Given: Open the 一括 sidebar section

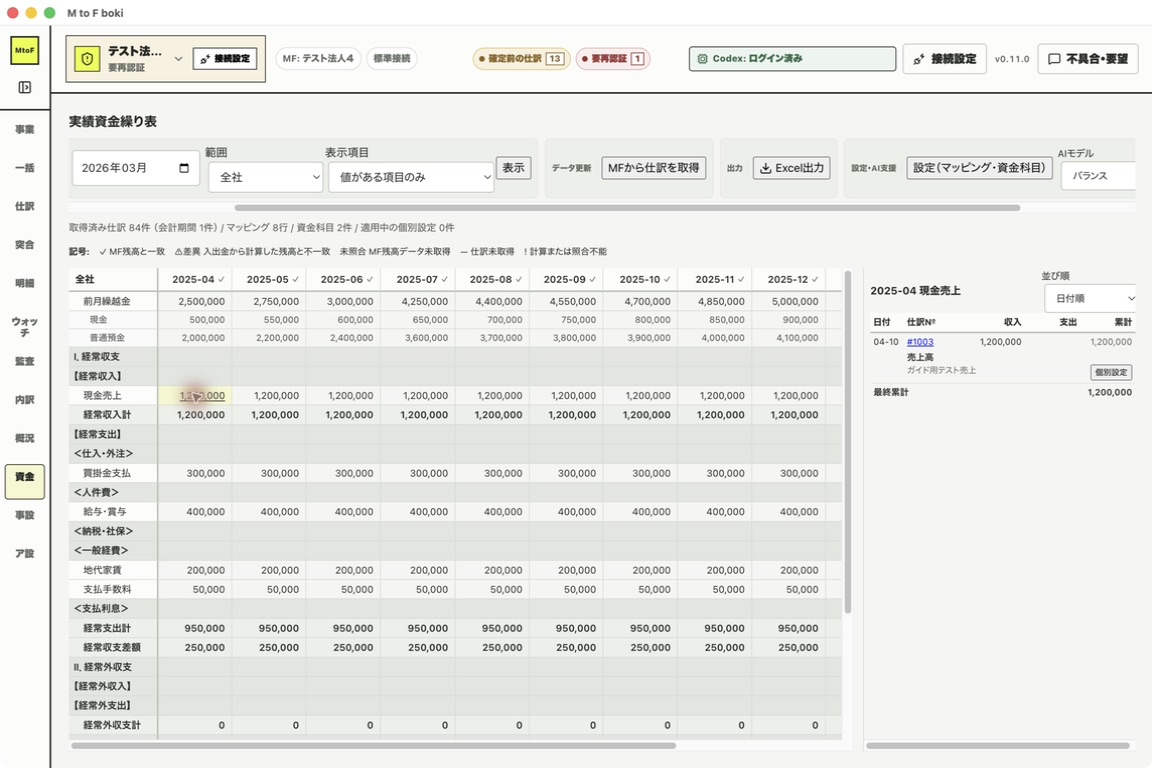Looking at the screenshot, I should pos(24,168).
